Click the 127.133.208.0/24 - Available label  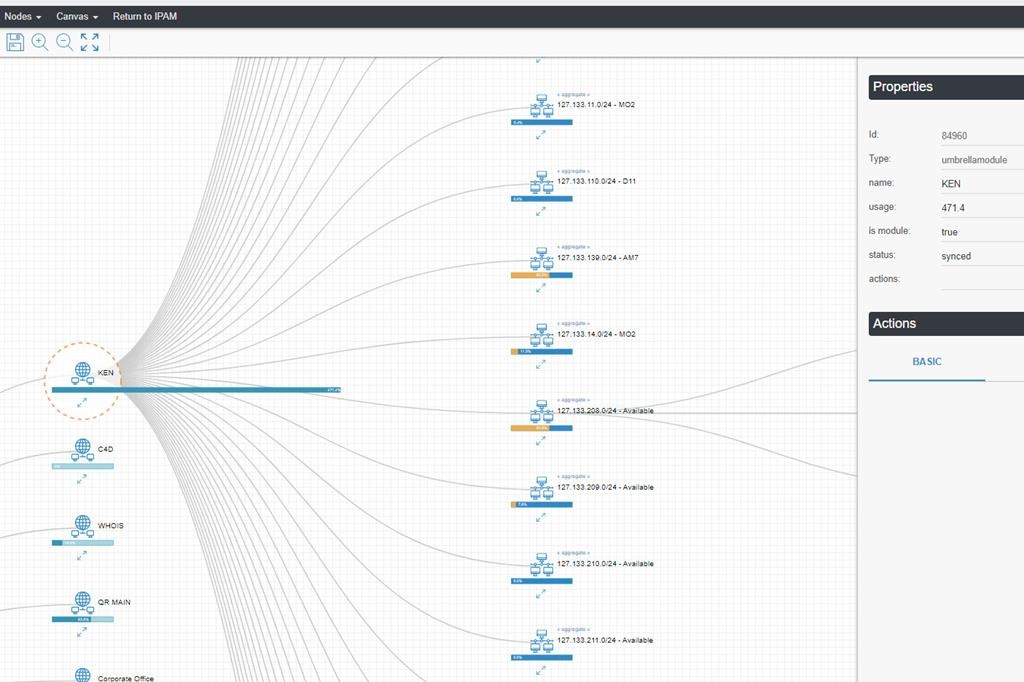[605, 411]
